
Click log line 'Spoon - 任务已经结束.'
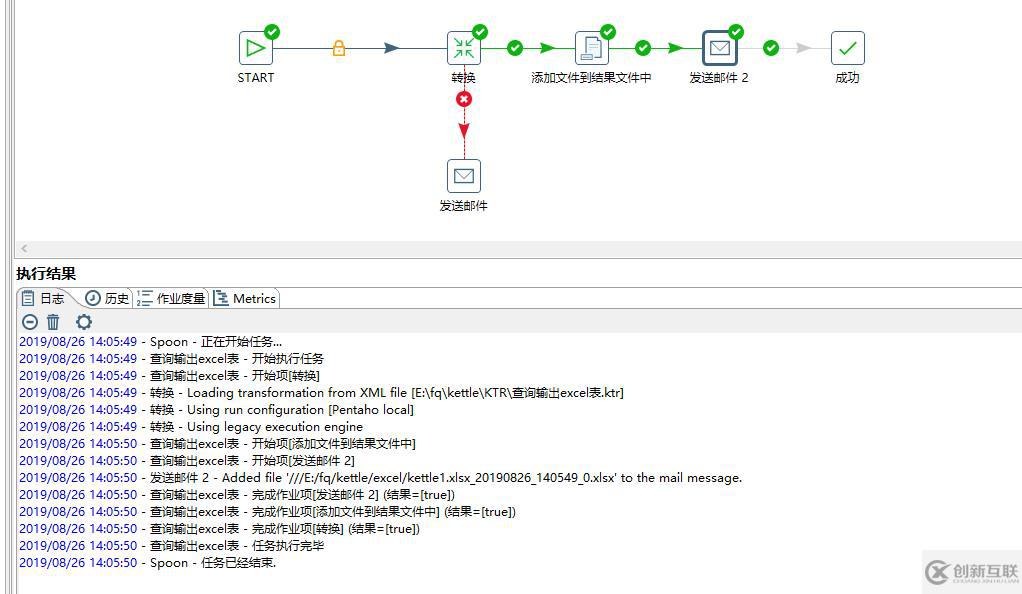(x=148, y=563)
